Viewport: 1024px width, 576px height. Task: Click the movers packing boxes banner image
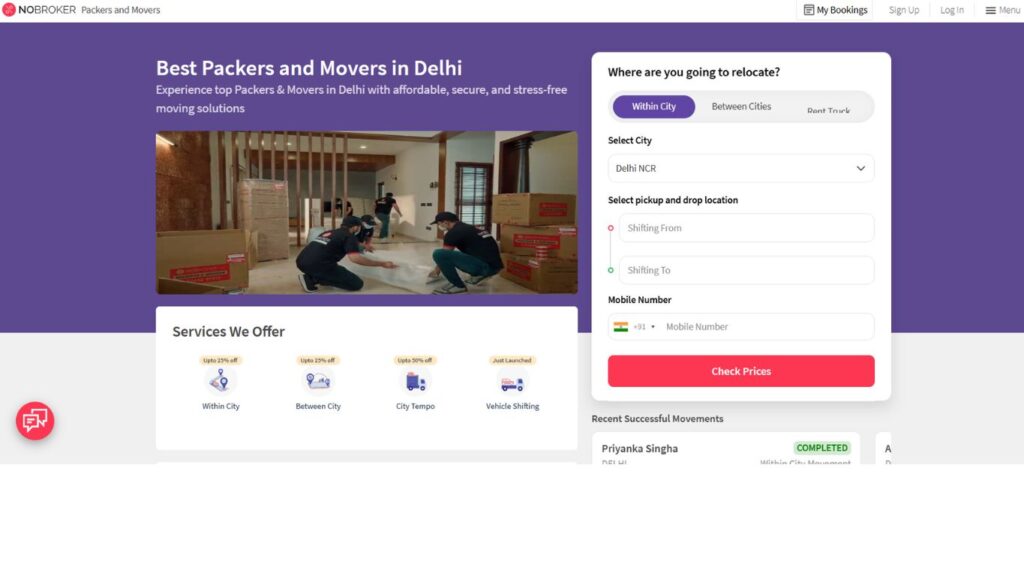(366, 212)
